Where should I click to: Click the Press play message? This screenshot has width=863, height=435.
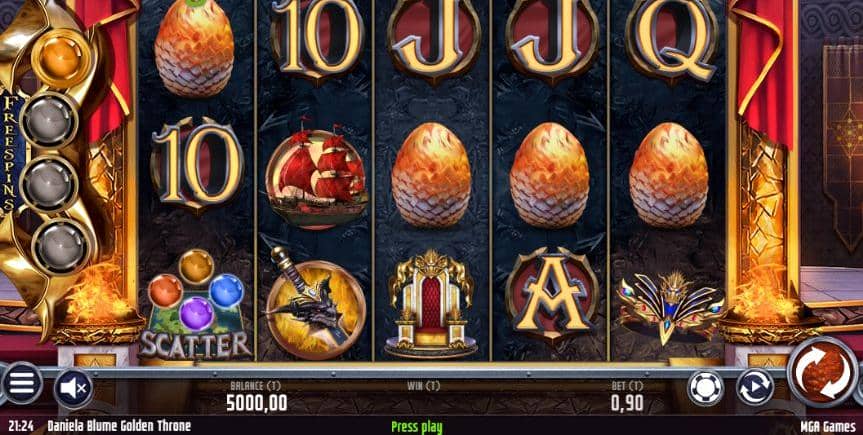(x=417, y=427)
